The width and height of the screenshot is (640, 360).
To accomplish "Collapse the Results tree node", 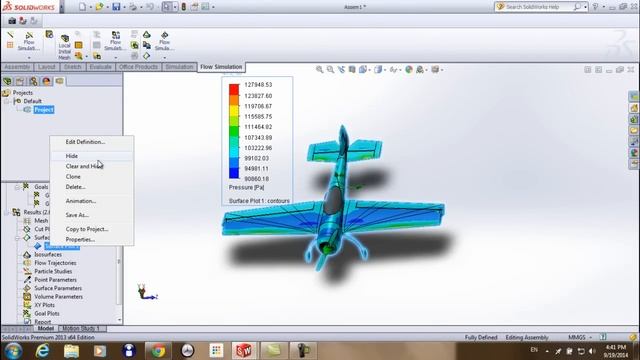I will tap(7, 212).
